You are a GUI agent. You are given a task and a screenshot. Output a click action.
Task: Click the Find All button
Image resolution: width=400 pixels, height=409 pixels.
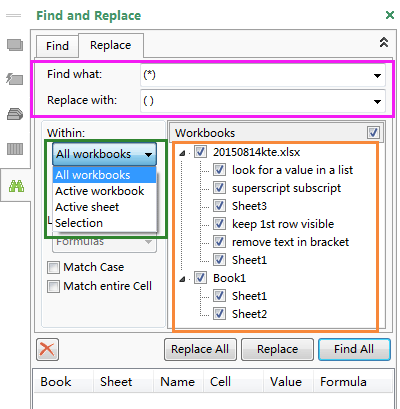click(354, 349)
